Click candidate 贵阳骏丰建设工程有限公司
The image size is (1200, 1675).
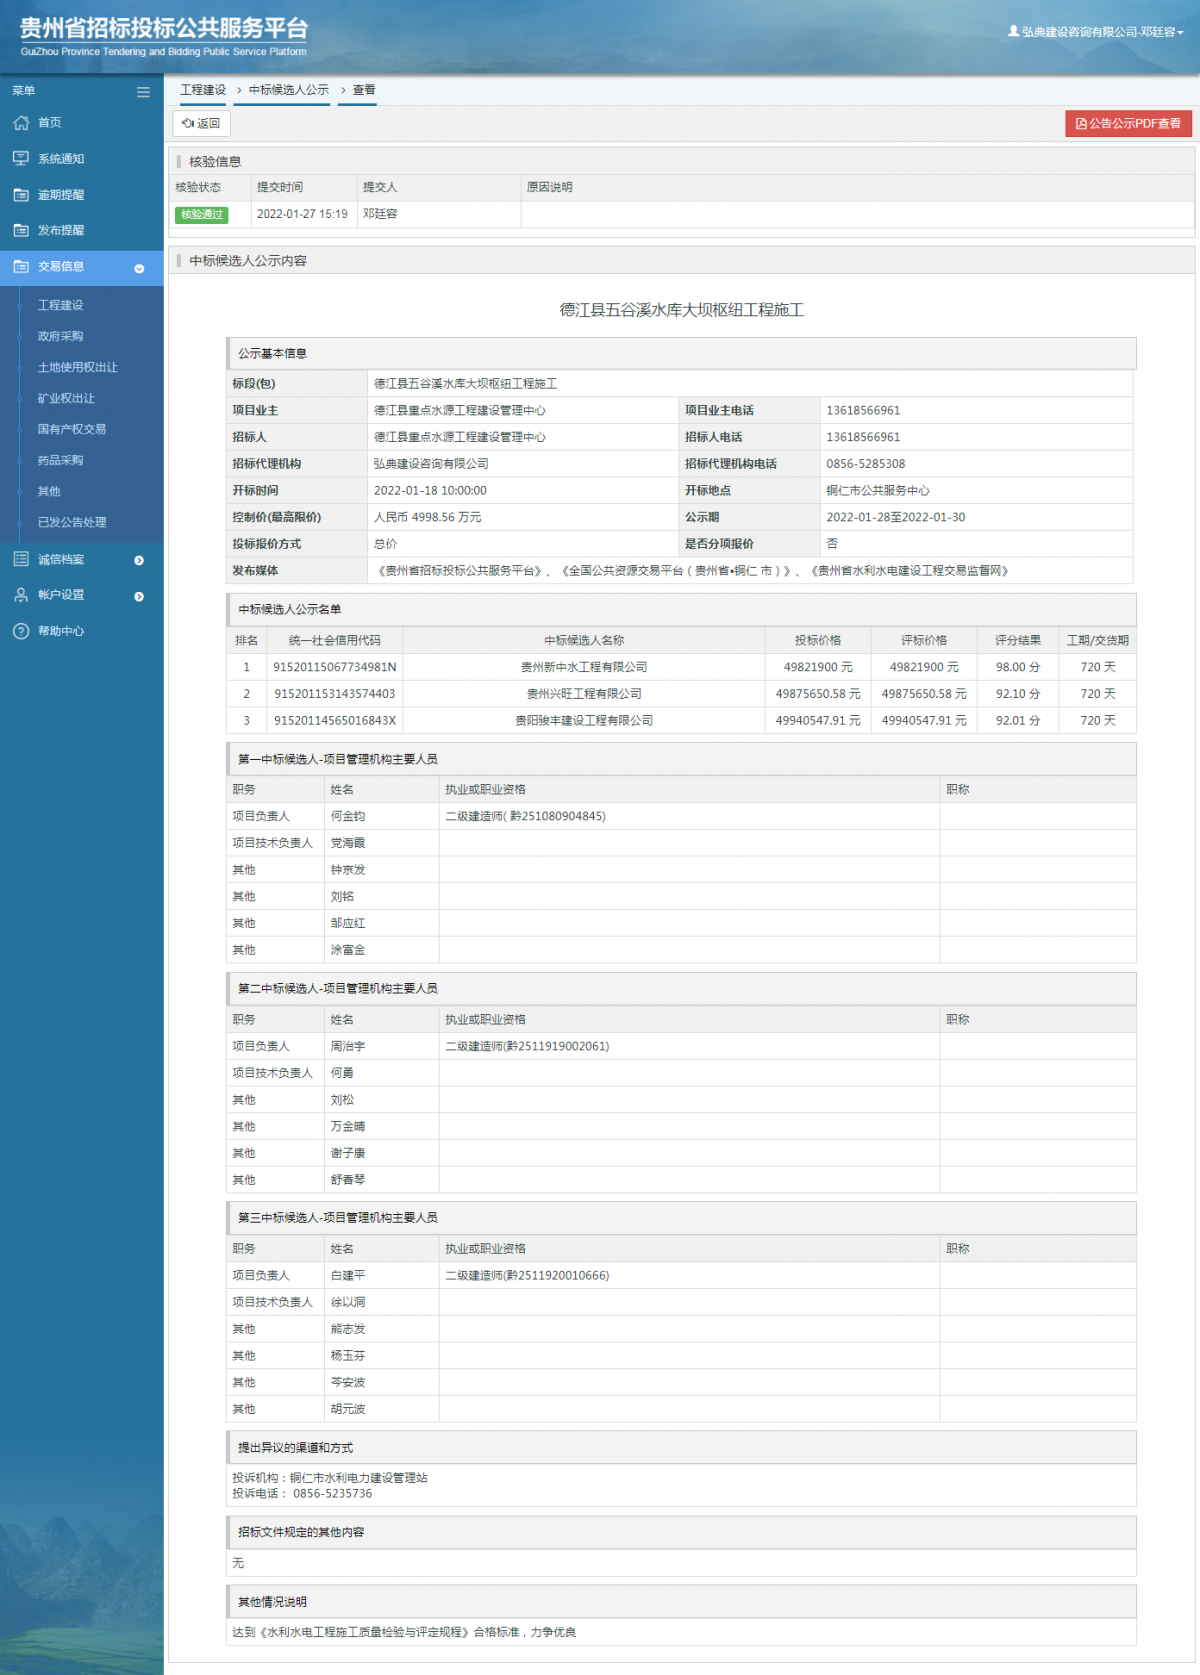(x=584, y=720)
